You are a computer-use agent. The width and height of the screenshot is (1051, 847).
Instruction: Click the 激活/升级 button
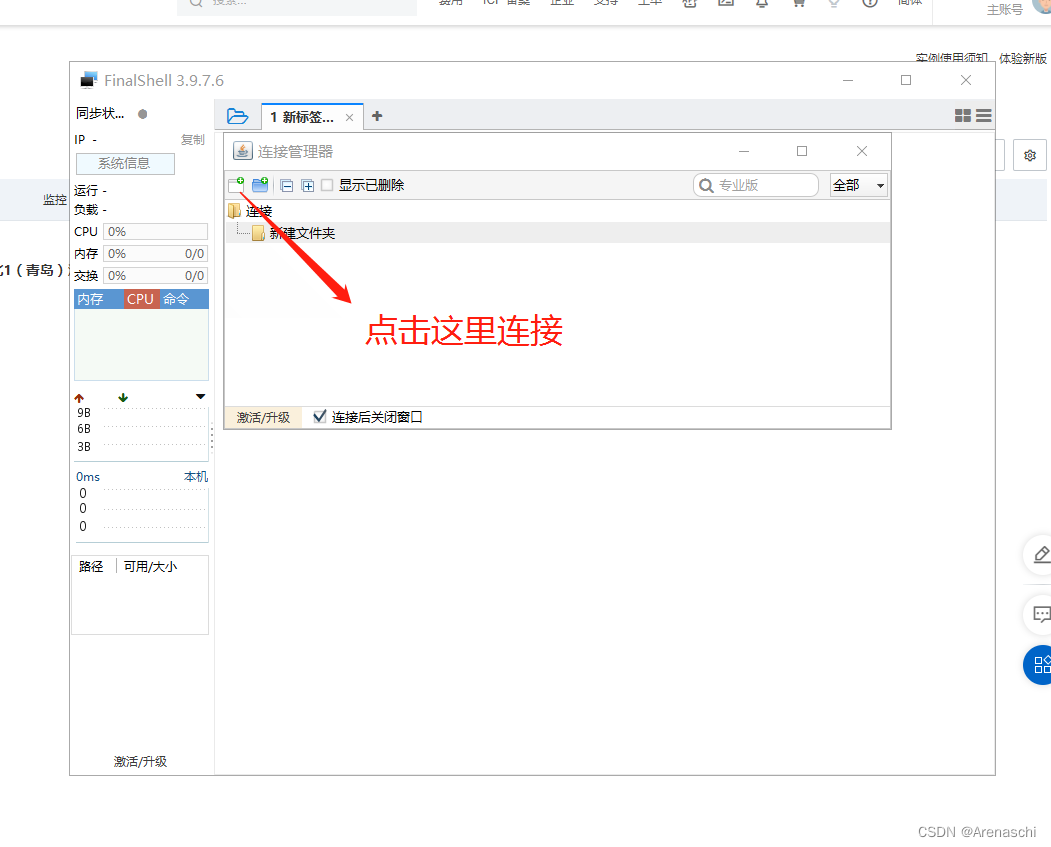263,417
